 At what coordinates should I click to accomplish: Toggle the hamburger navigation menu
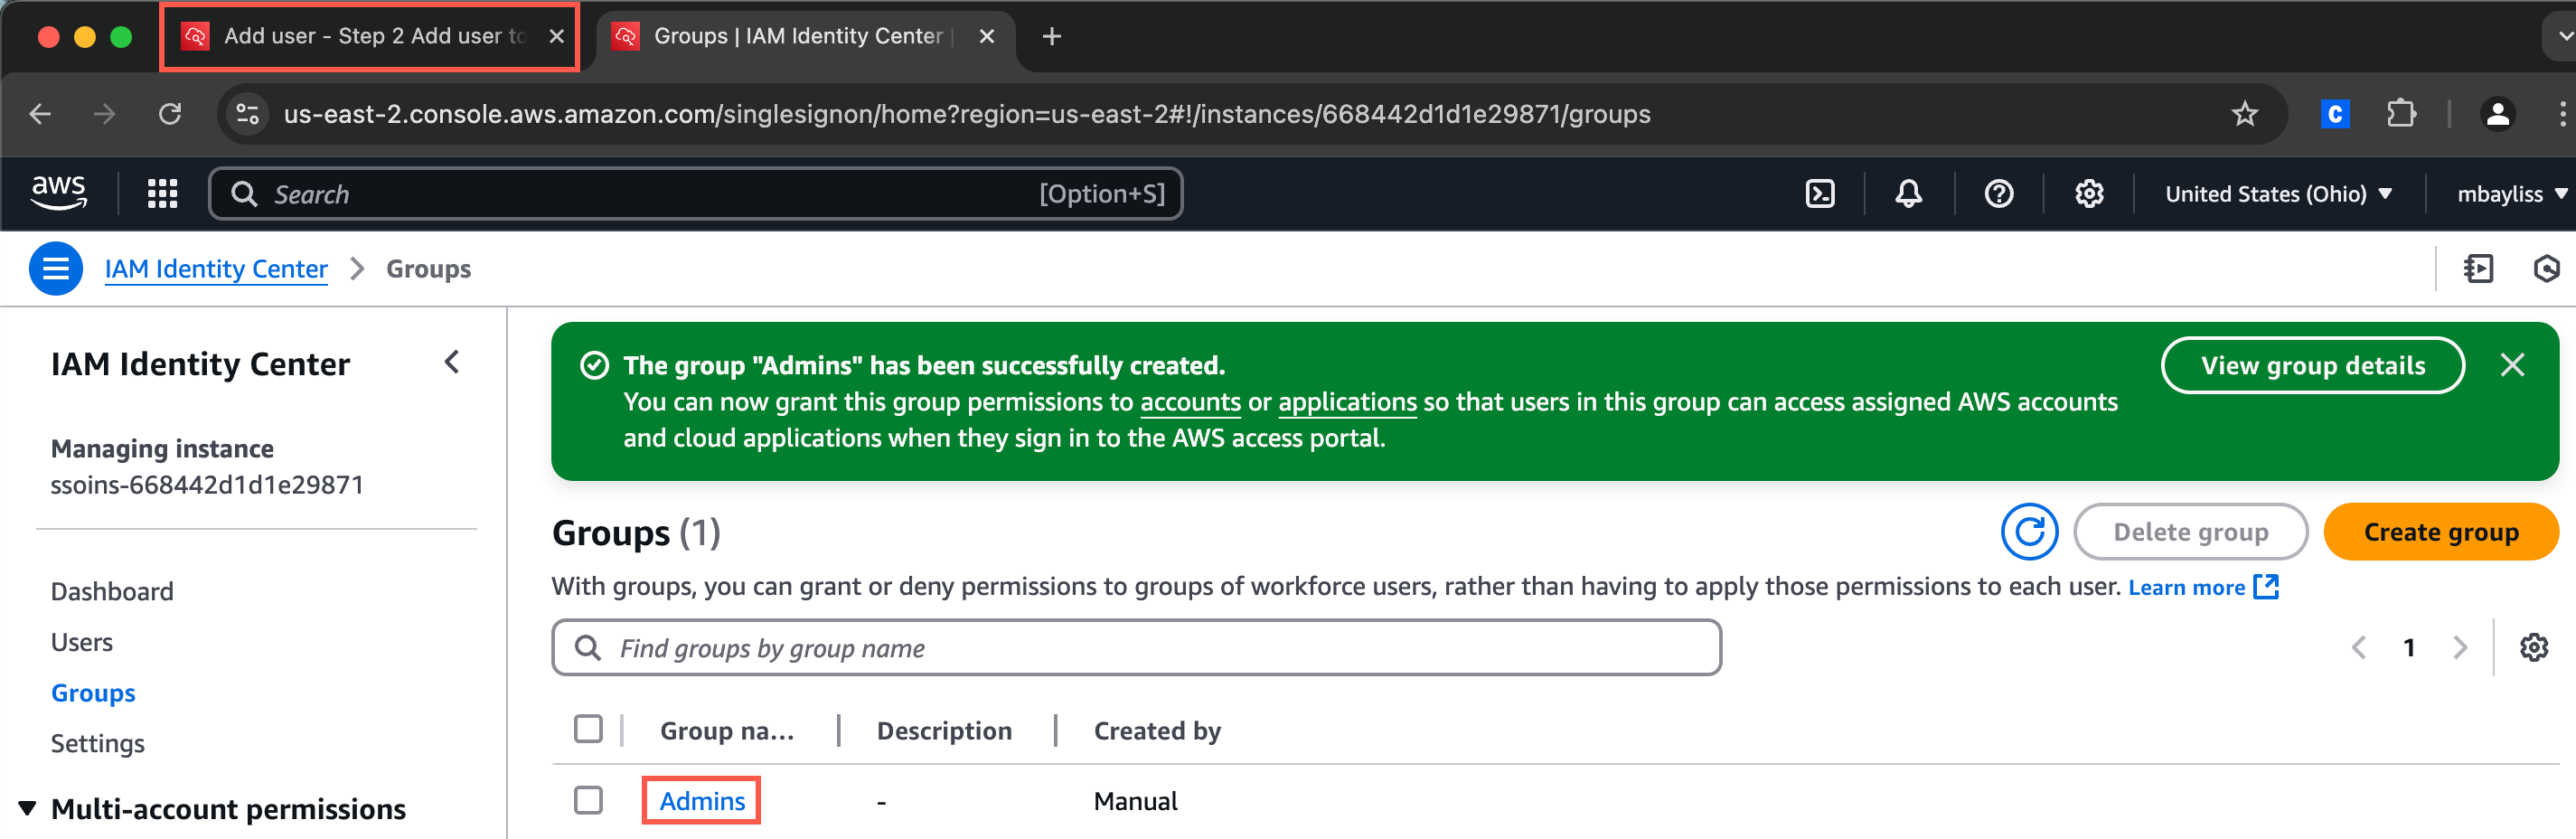click(56, 268)
